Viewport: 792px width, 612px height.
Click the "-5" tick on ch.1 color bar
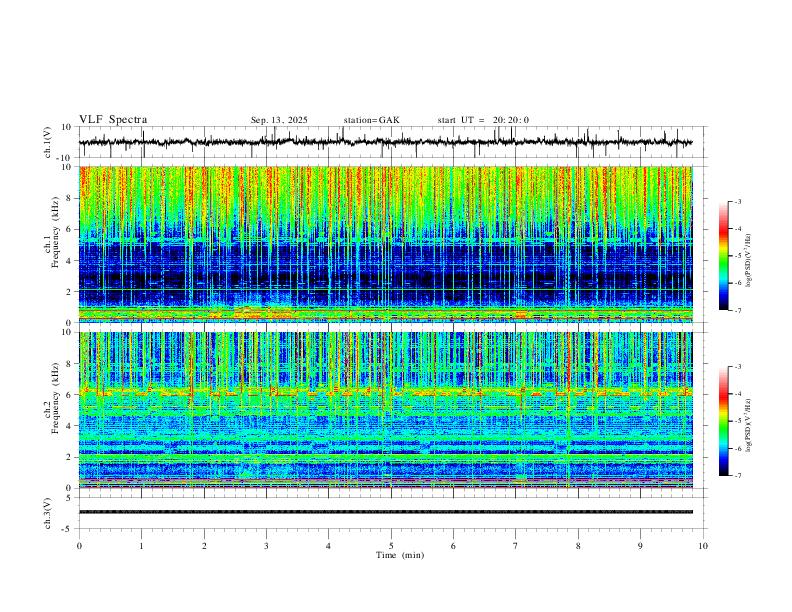[738, 256]
